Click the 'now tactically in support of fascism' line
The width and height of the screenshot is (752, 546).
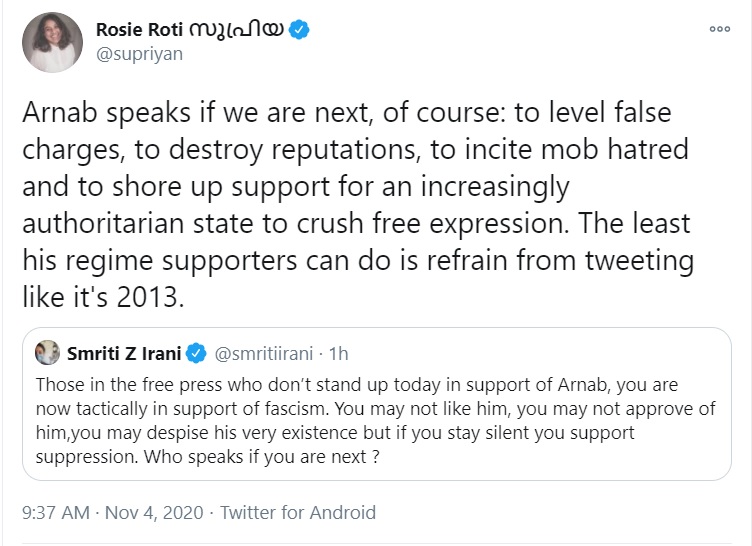182,409
